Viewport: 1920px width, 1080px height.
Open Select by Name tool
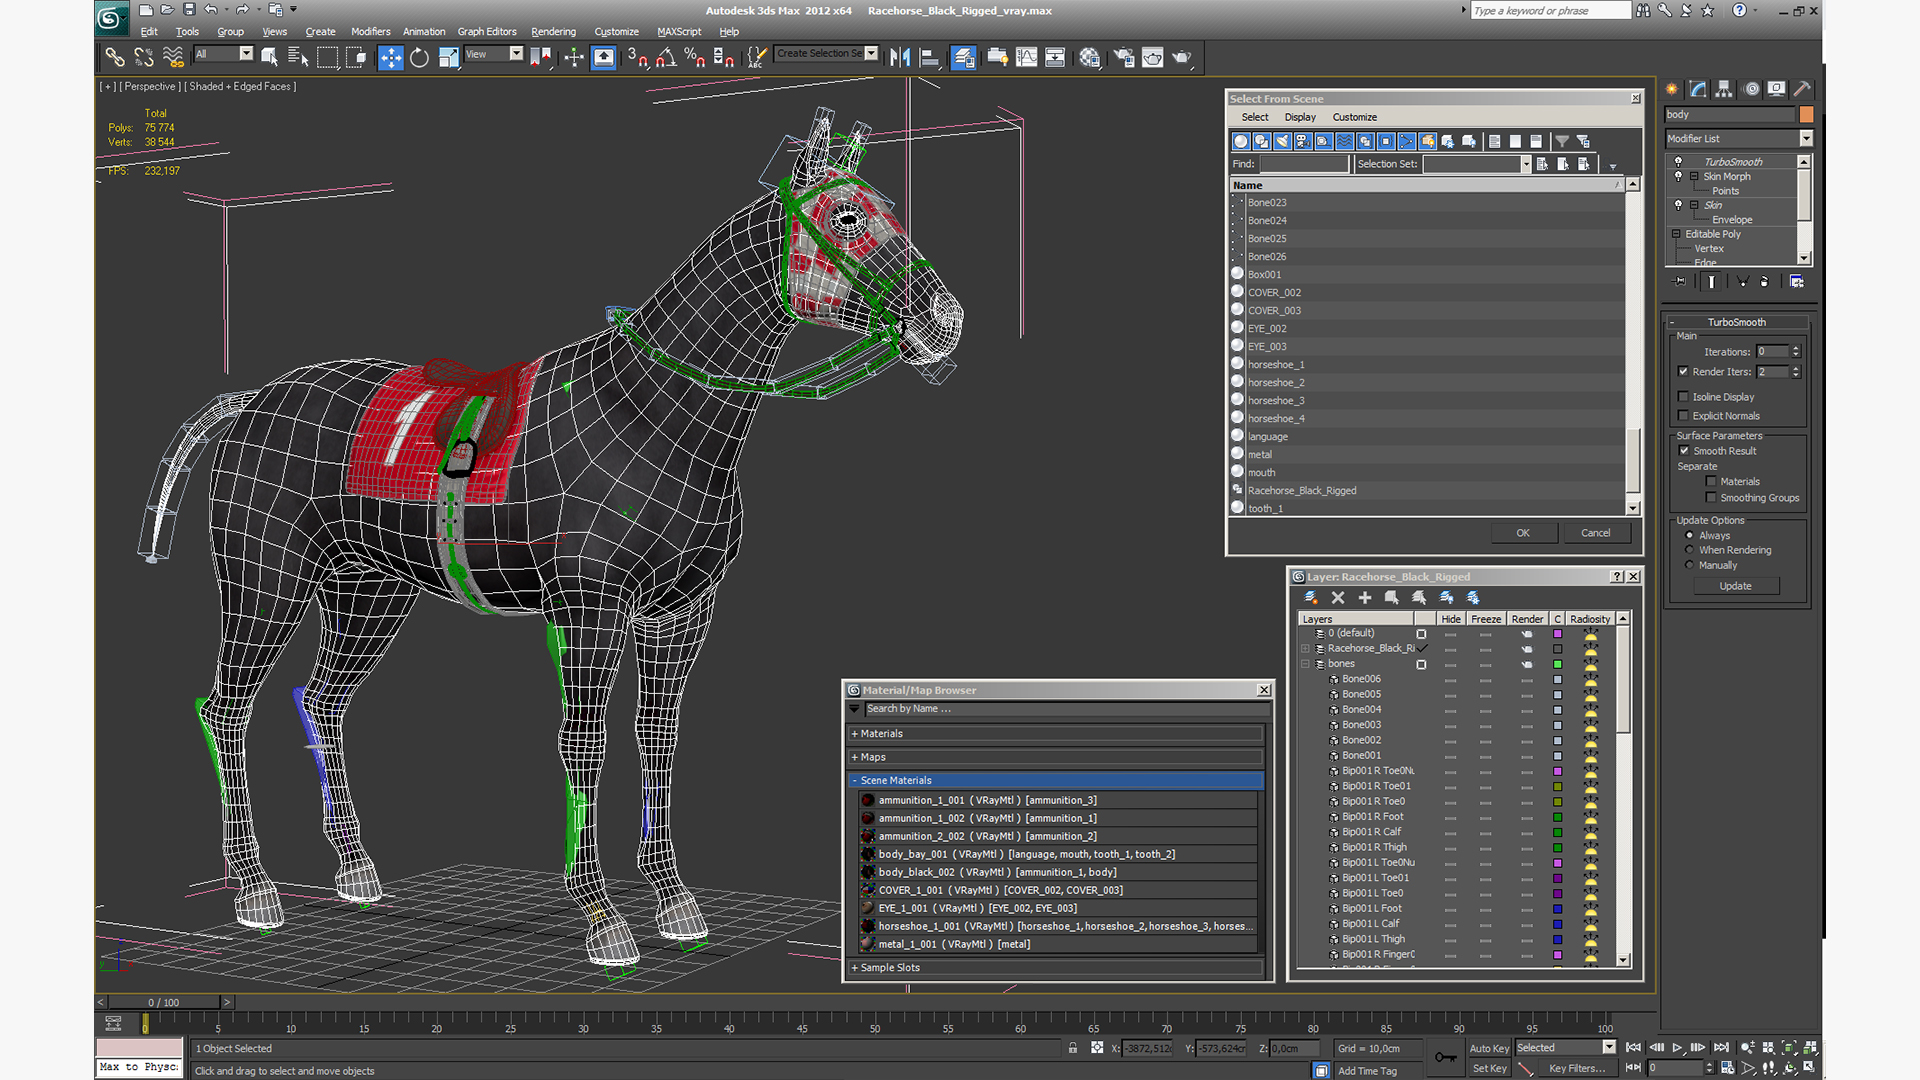pyautogui.click(x=298, y=57)
